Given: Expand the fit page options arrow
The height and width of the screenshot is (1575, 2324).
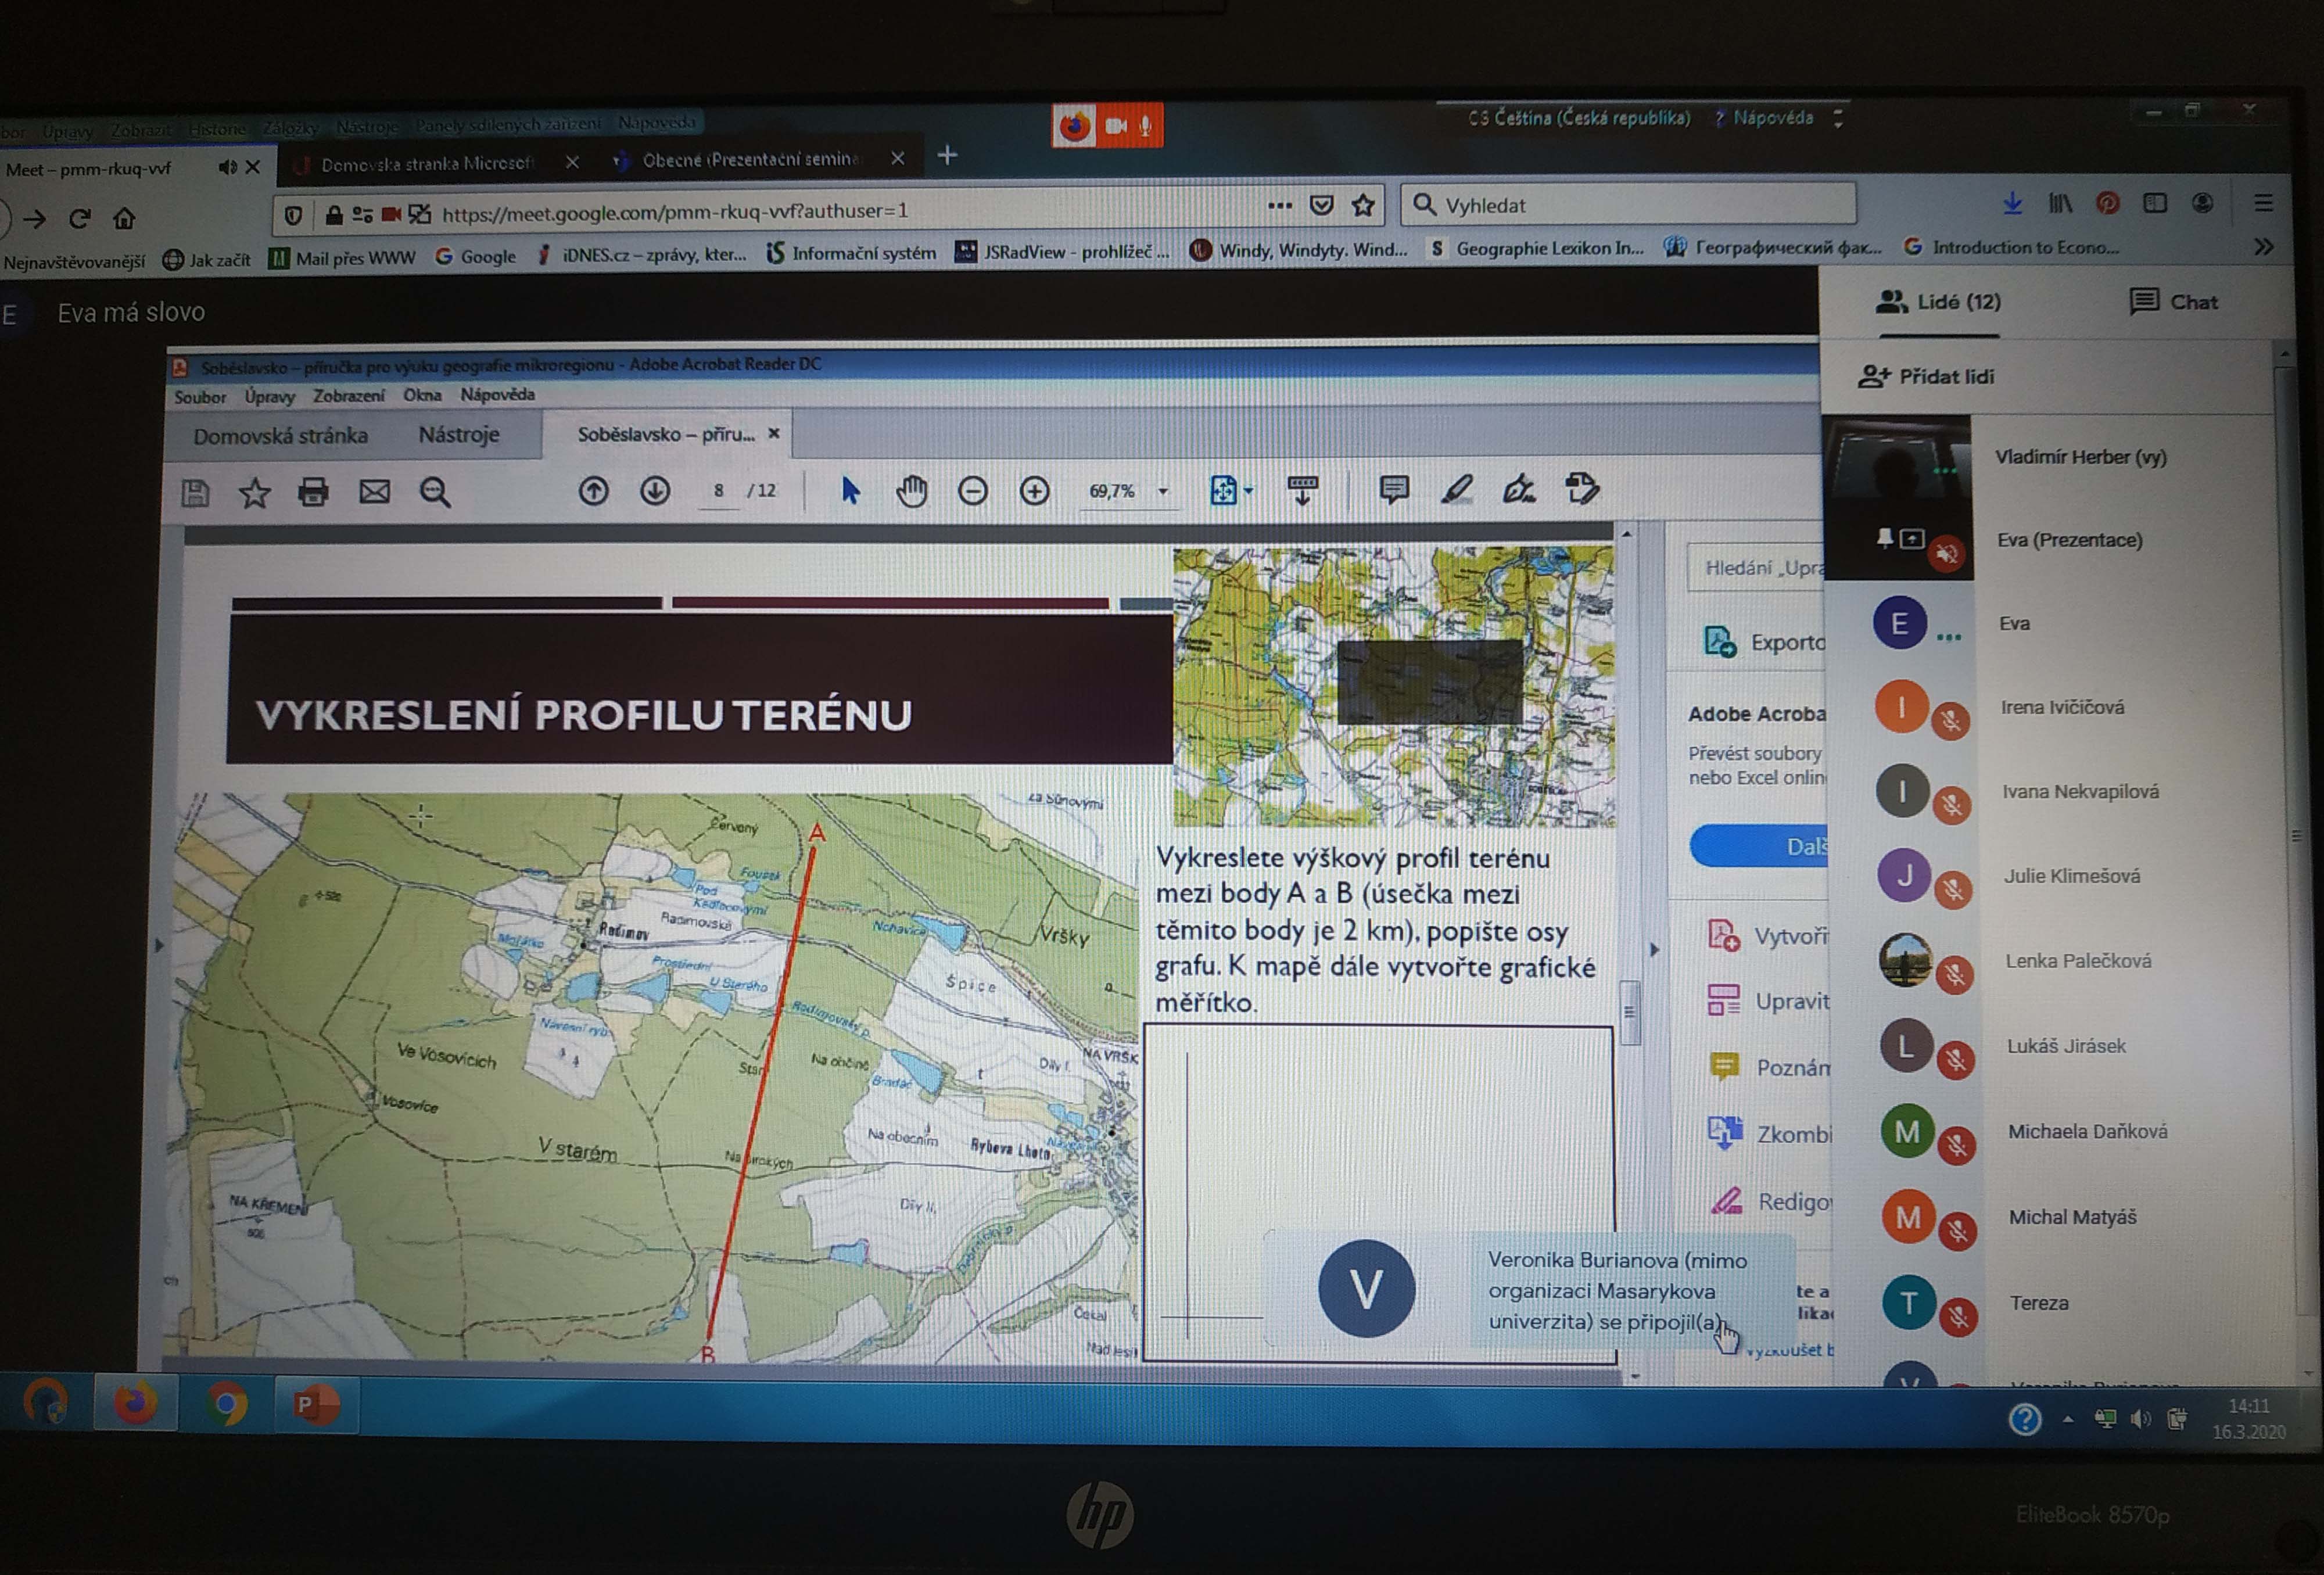Looking at the screenshot, I should (1249, 490).
